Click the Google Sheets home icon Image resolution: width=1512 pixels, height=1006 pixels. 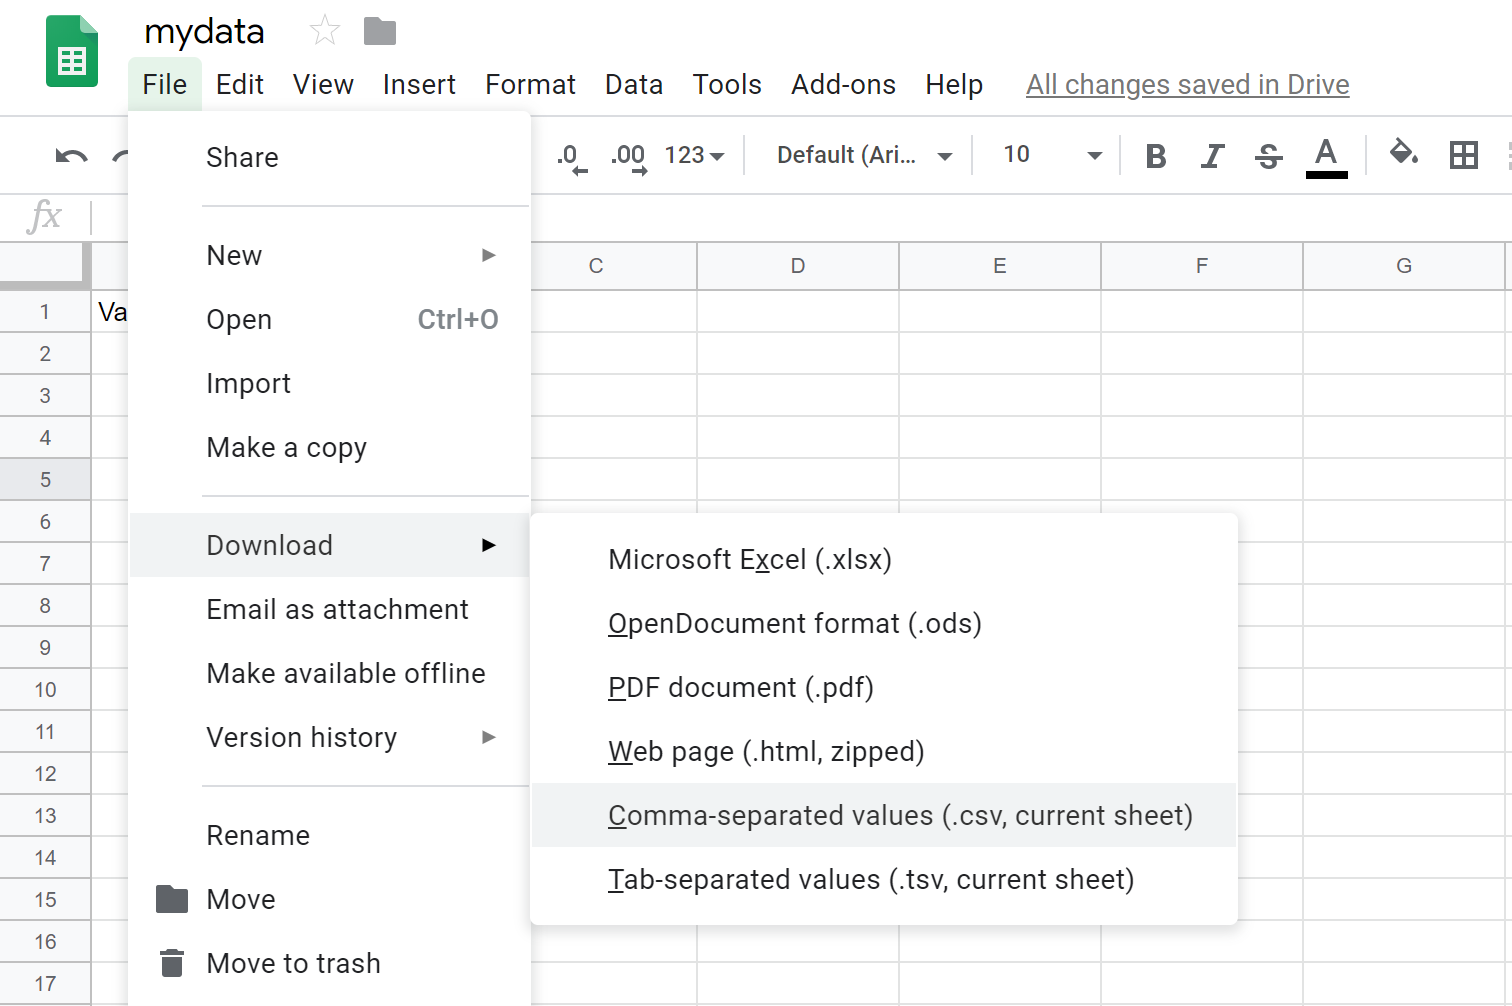point(72,51)
